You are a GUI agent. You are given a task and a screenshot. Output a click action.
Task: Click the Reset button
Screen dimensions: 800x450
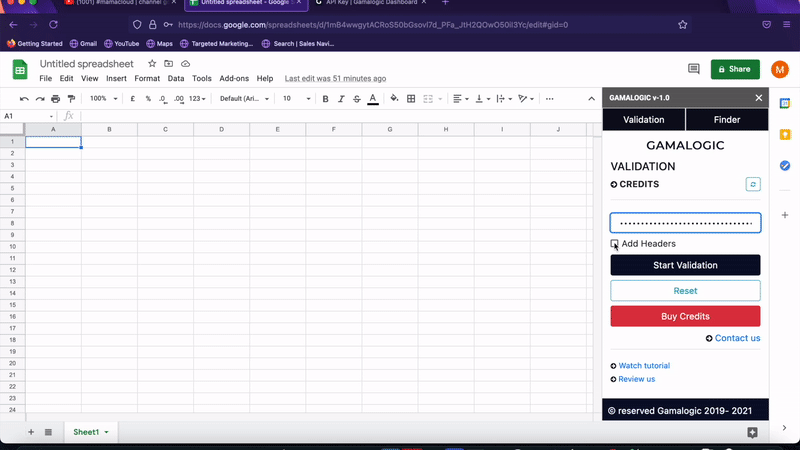click(685, 291)
